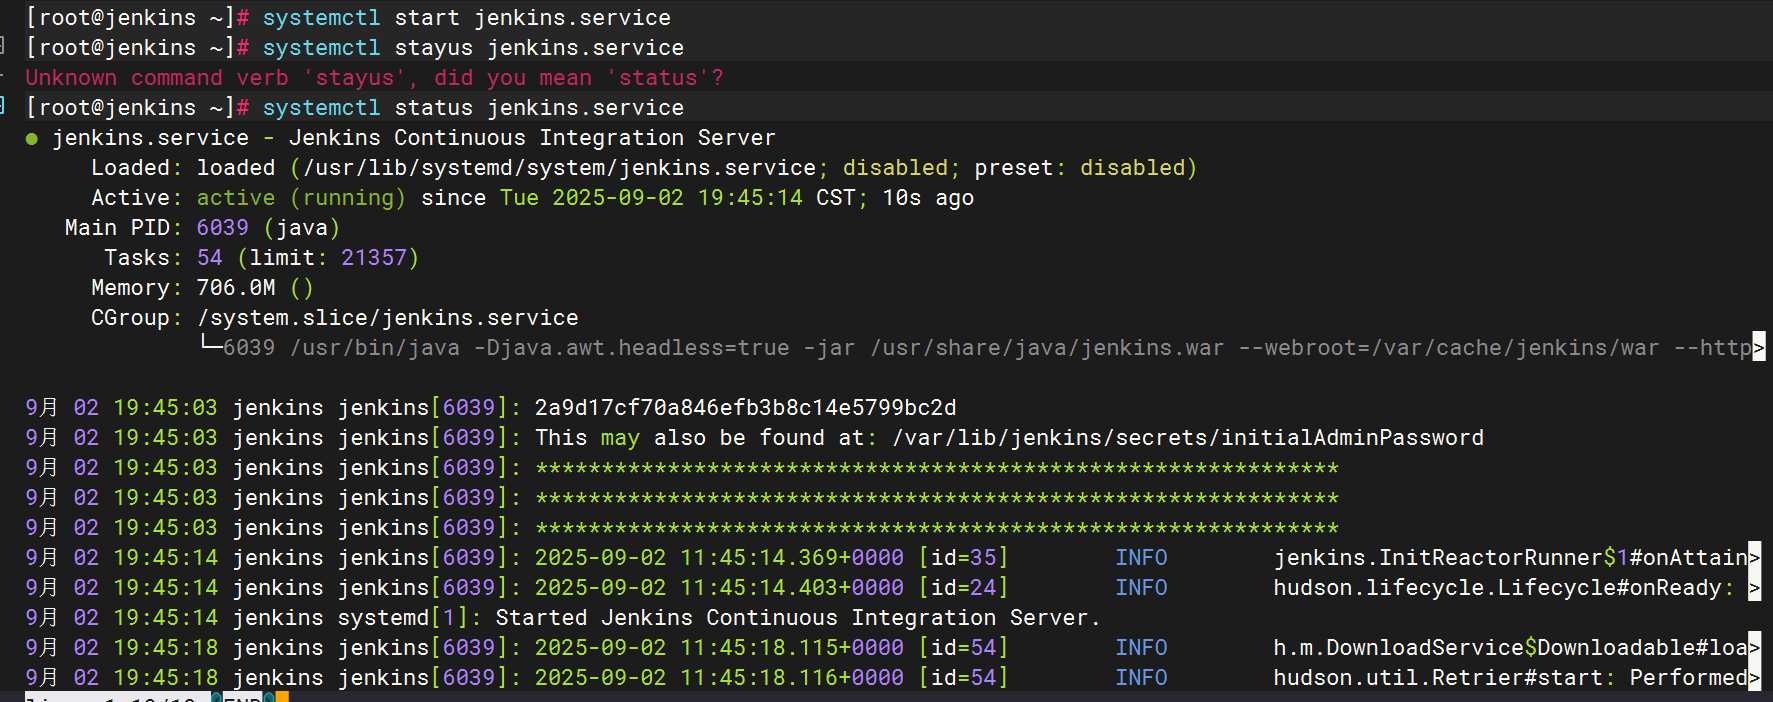The height and width of the screenshot is (702, 1773).
Task: Click the '-Djava.awt.headless=true' argument
Action: pos(632,348)
